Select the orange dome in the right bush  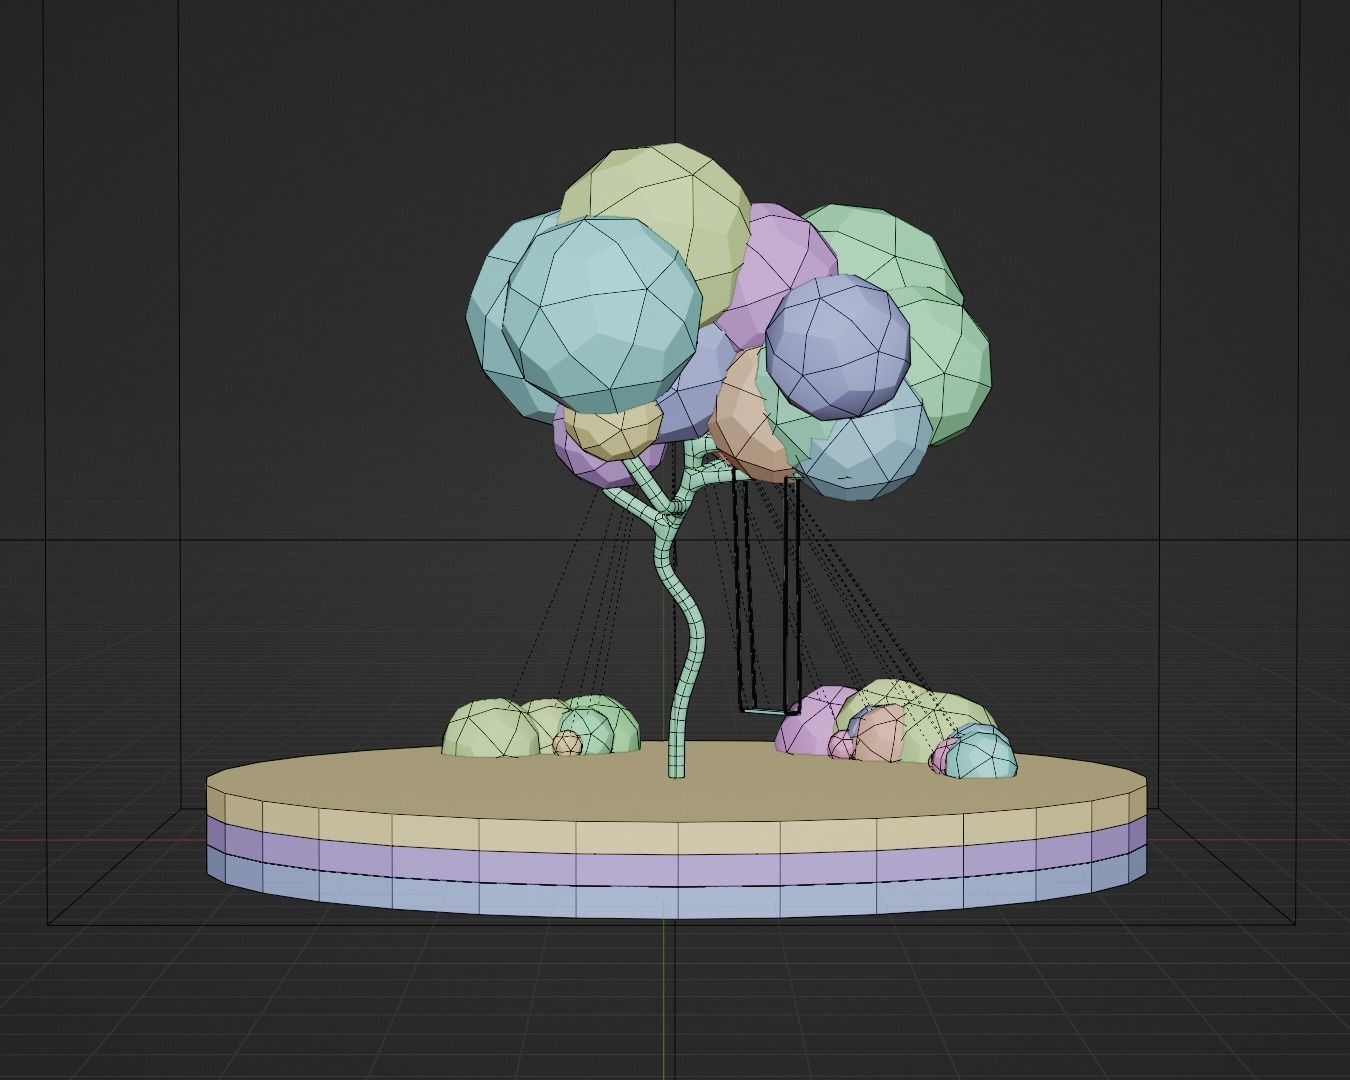[x=880, y=734]
